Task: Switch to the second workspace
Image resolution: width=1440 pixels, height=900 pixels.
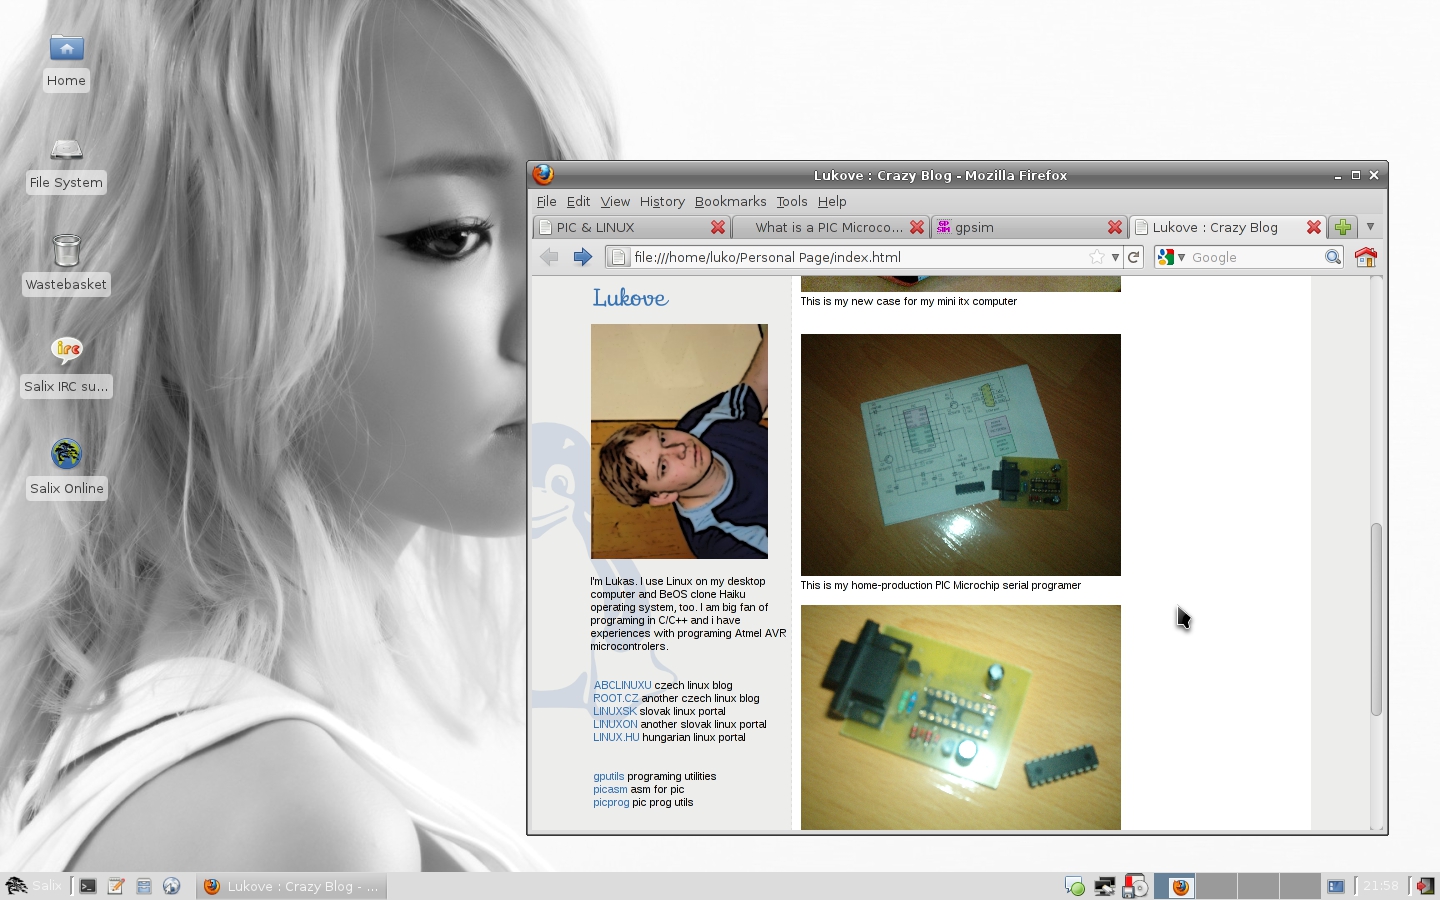Action: (1217, 886)
